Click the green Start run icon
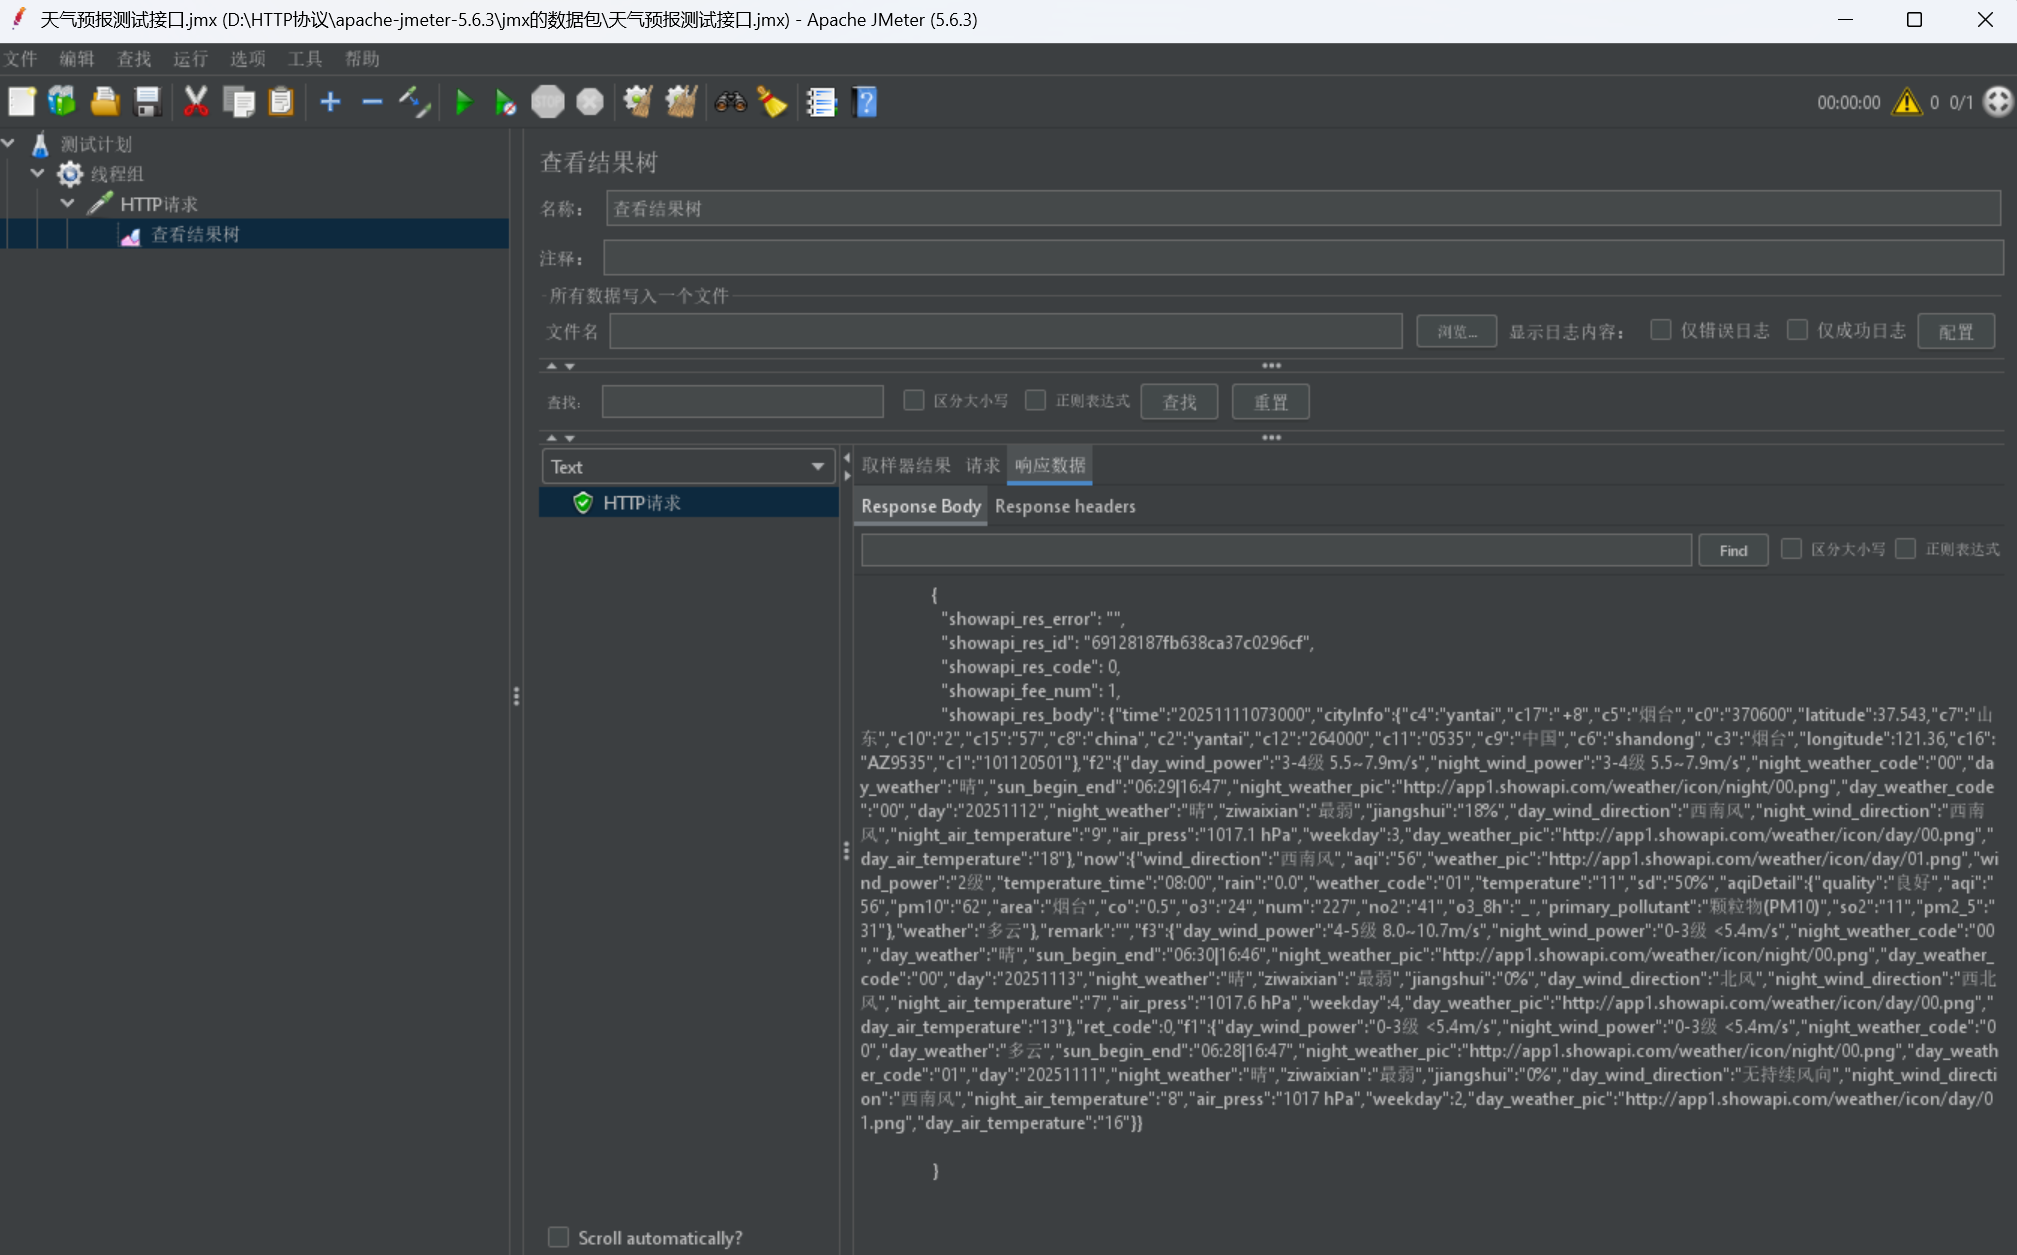This screenshot has height=1255, width=2017. click(463, 102)
